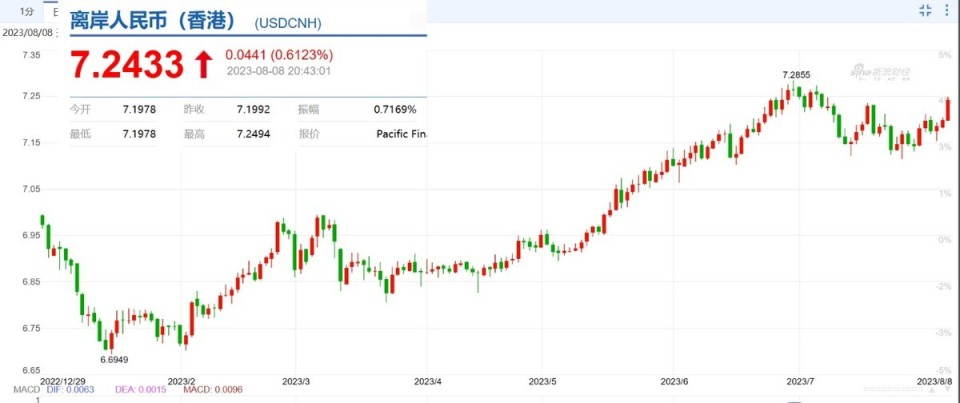Viewport: 960px width, 403px height.
Task: Select the DEA indicator label
Action: pos(140,389)
